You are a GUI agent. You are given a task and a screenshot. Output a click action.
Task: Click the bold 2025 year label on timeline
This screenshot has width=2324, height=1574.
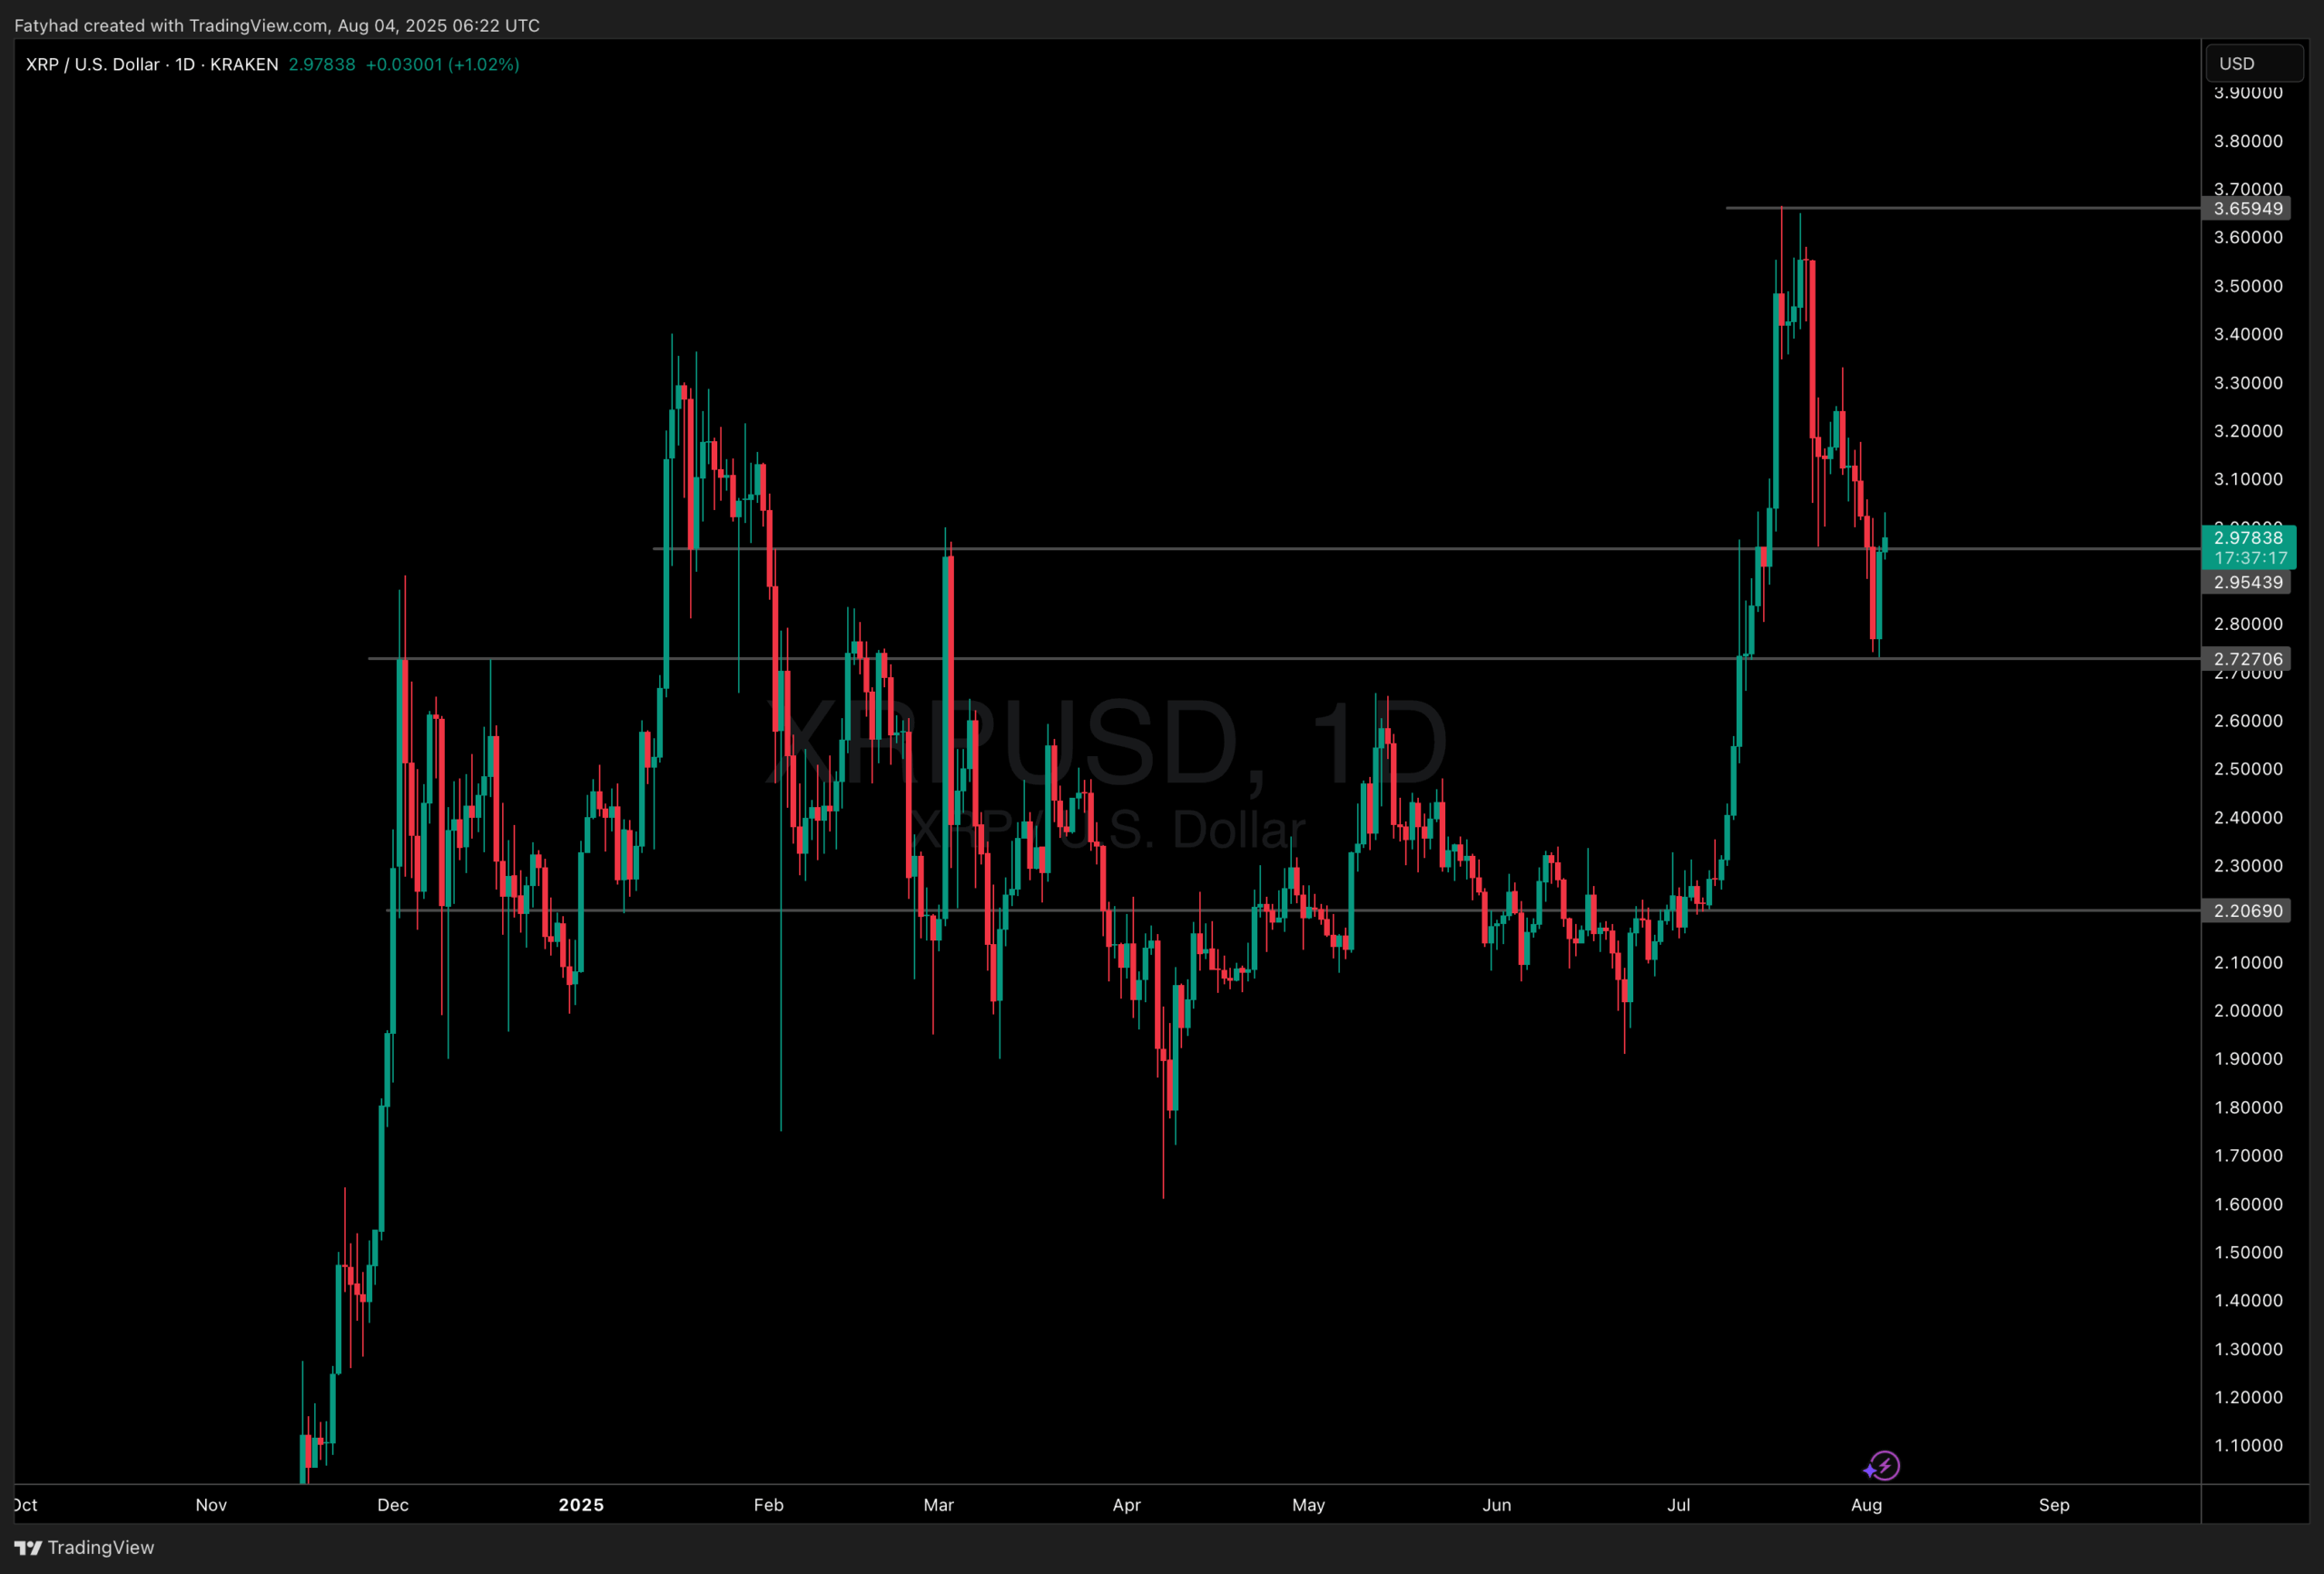tap(581, 1505)
